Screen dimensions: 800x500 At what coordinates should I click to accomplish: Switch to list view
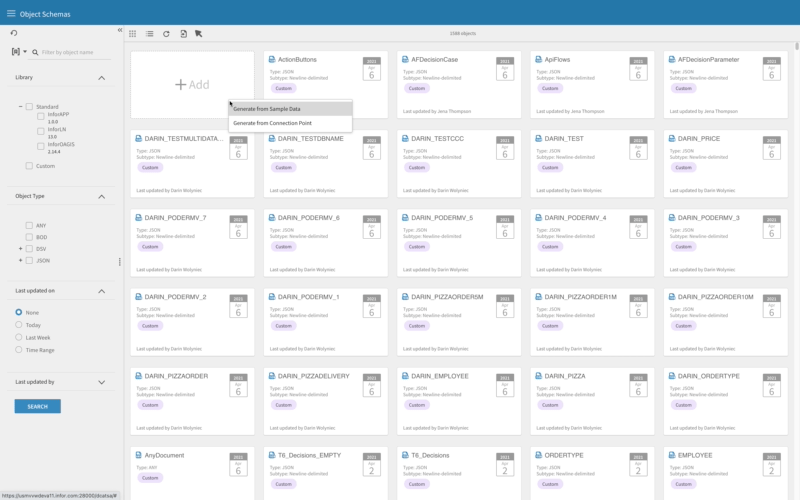[149, 33]
